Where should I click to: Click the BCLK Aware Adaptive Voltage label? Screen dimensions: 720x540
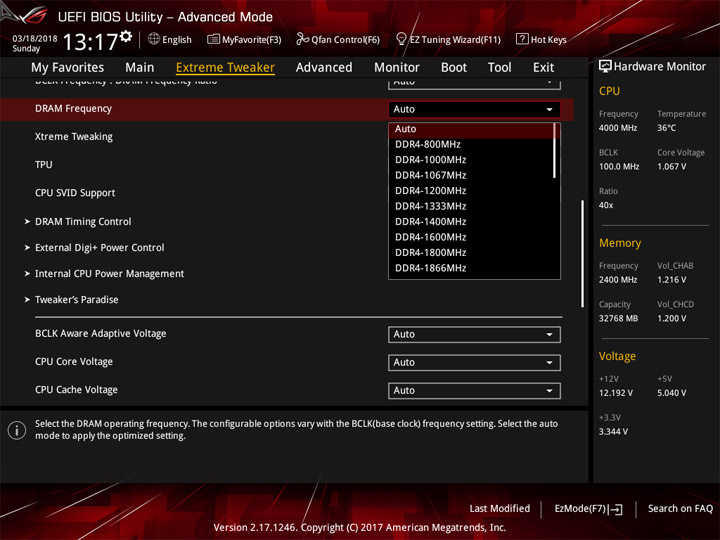[x=101, y=334]
